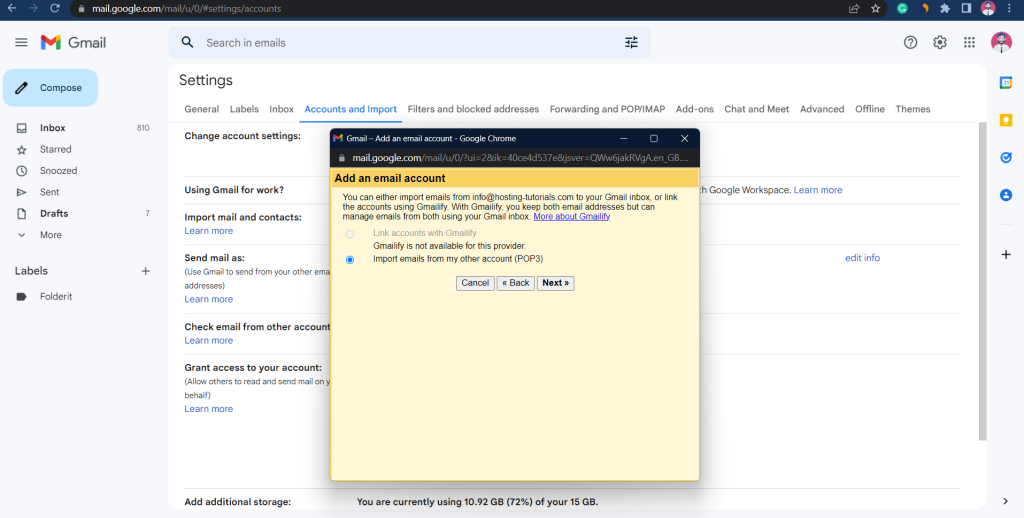Screen dimensions: 1024x518
Task: Bookmark this page with star icon
Action: coord(875,8)
